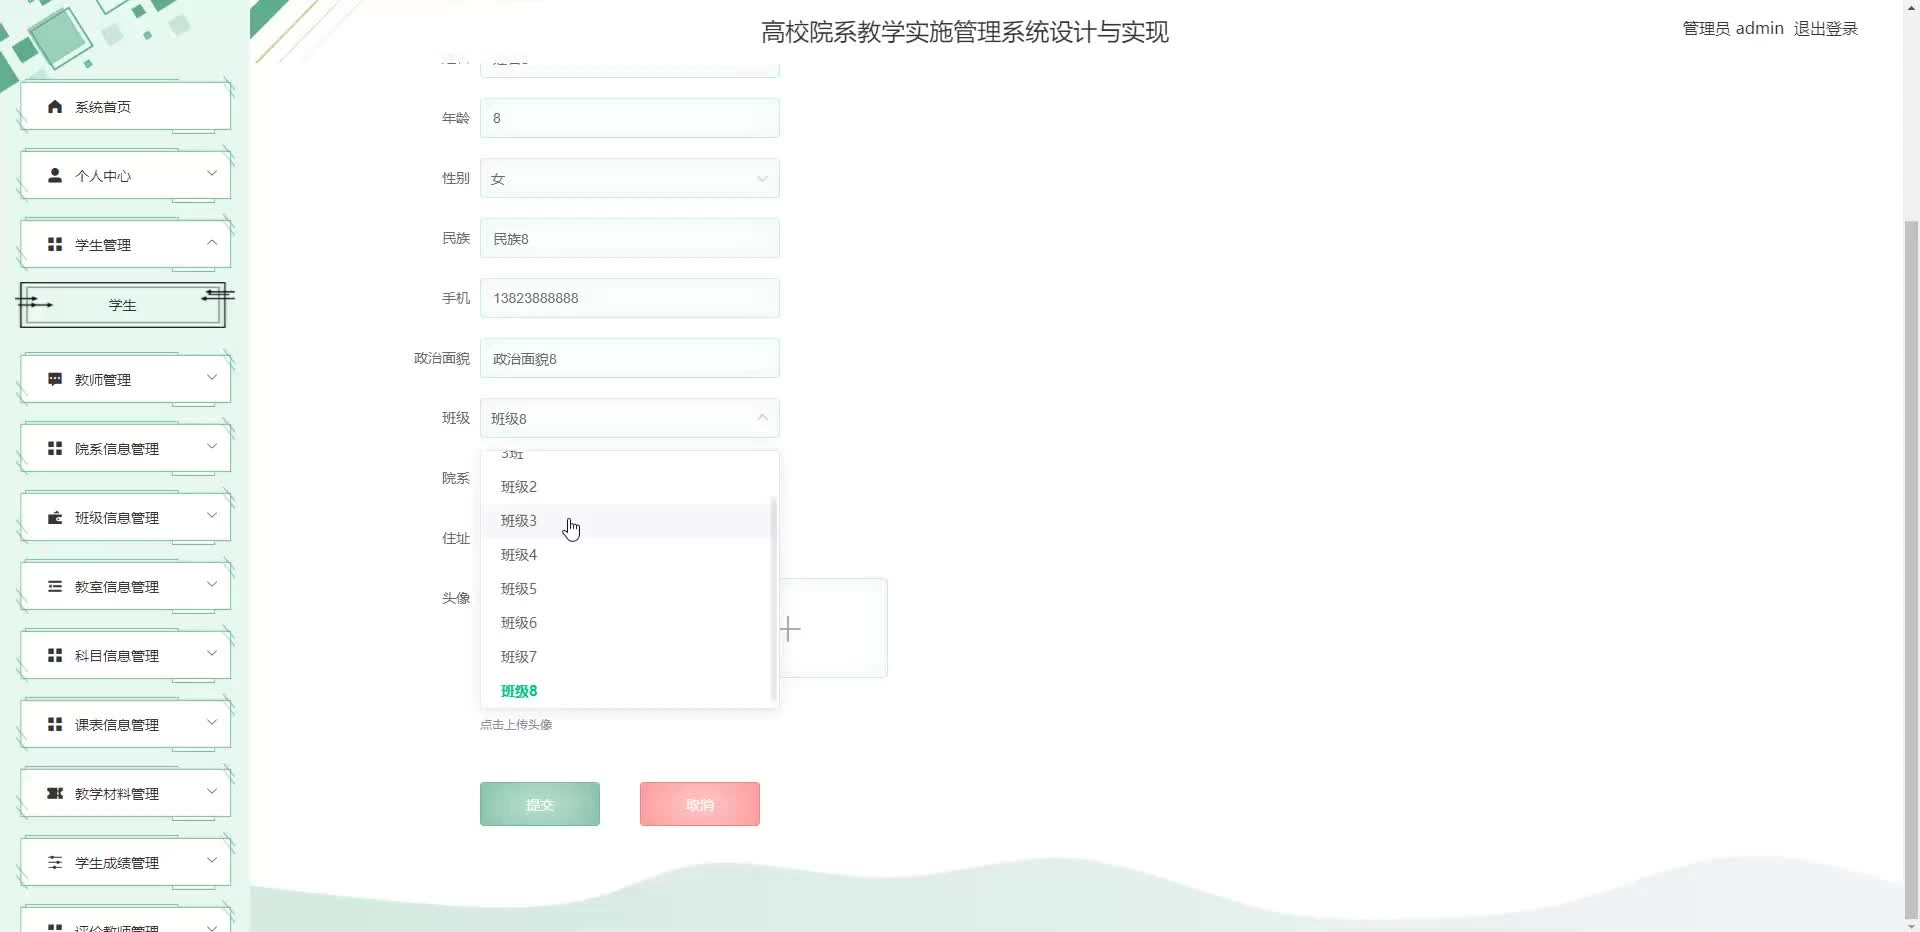Collapse the 学生管理 menu chevron
Viewport: 1920px width, 932px height.
[212, 242]
